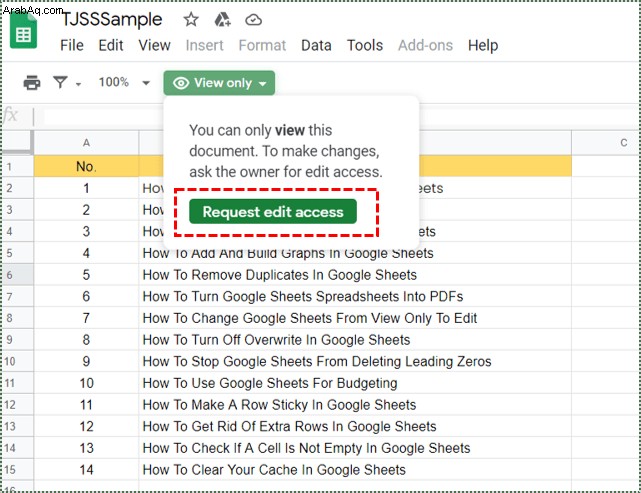Click the Add to Drive icon

click(222, 19)
